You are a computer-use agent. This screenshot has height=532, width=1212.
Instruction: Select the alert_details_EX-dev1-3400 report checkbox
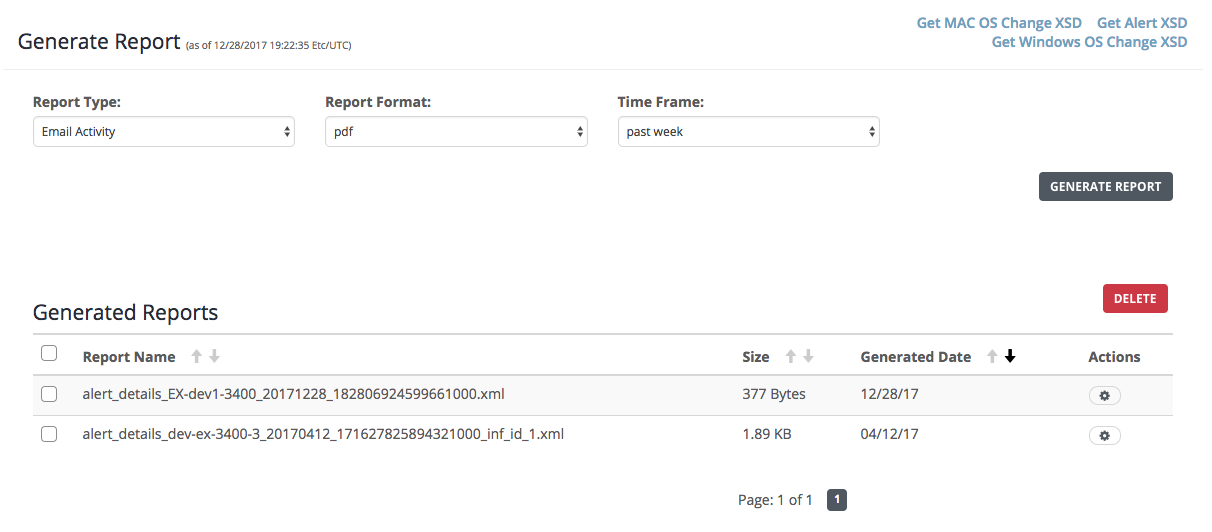coord(48,394)
